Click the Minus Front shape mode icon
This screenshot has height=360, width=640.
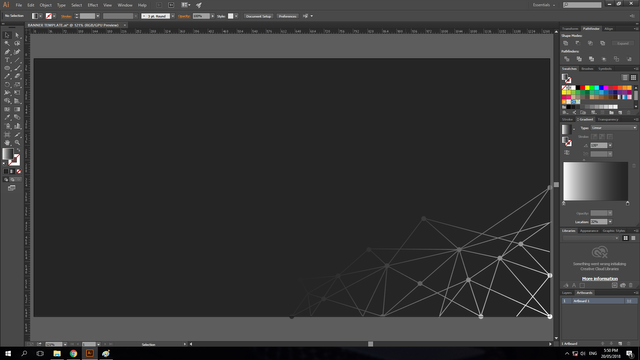click(578, 43)
